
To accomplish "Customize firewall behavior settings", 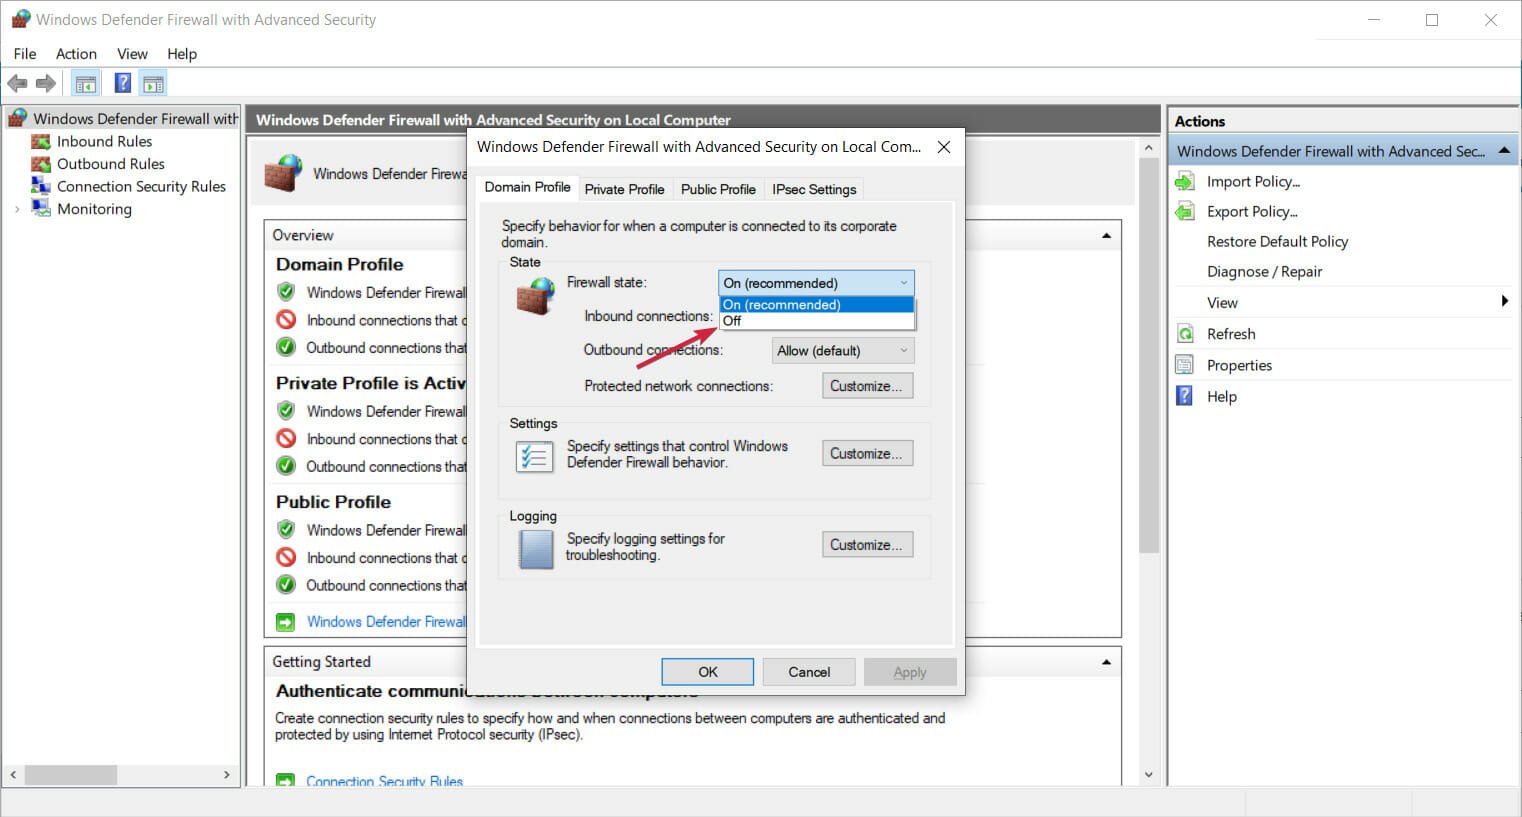I will (x=867, y=453).
